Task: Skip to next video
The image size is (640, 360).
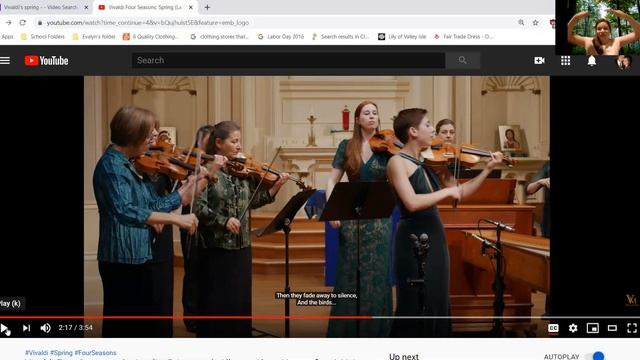Action: 26,328
